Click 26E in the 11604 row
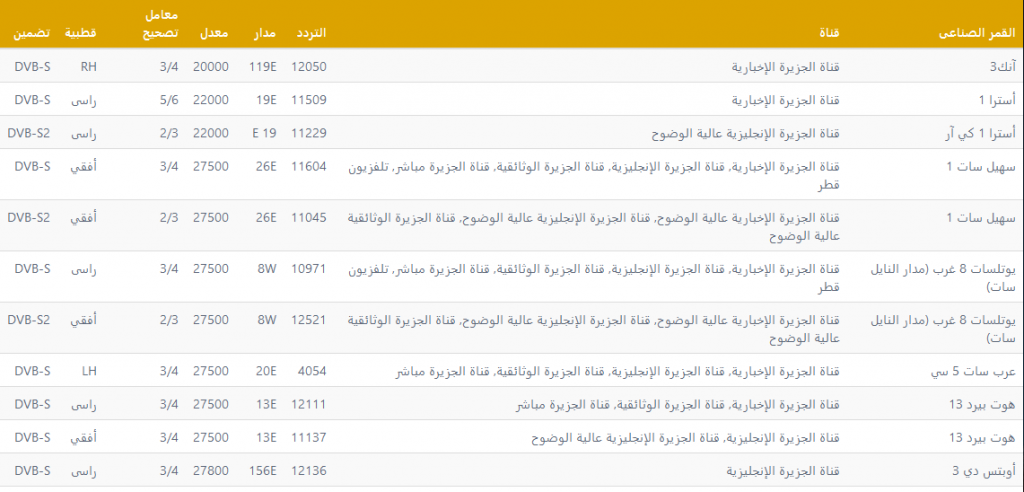This screenshot has height=492, width=1024. coord(266,167)
